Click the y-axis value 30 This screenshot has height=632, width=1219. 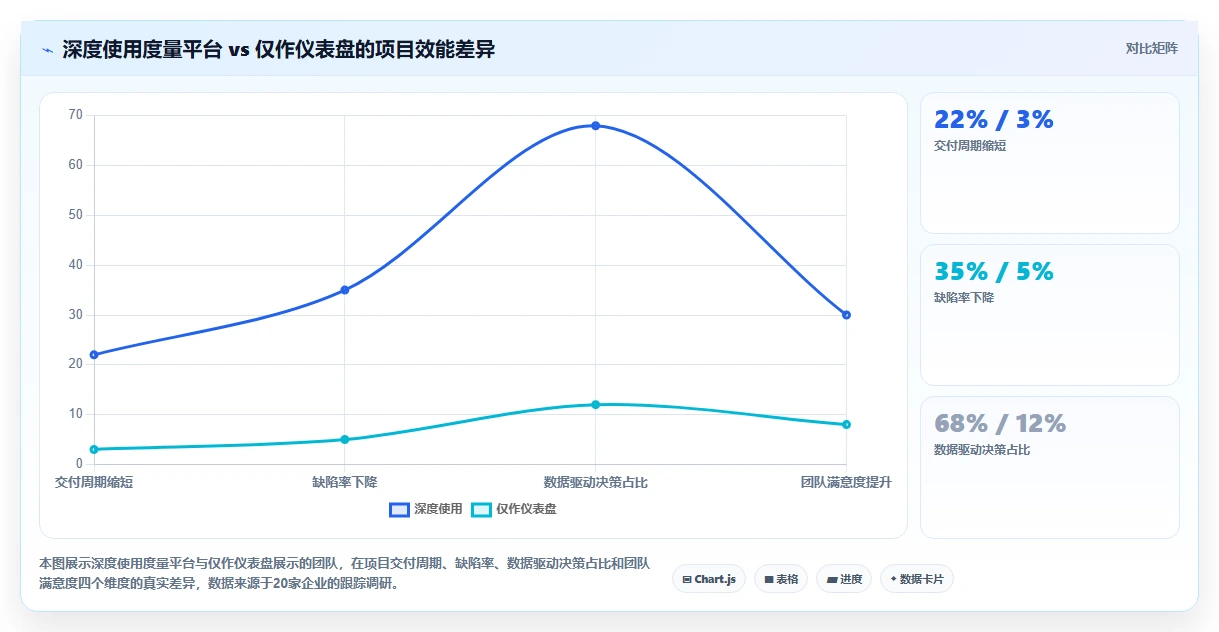coord(76,315)
